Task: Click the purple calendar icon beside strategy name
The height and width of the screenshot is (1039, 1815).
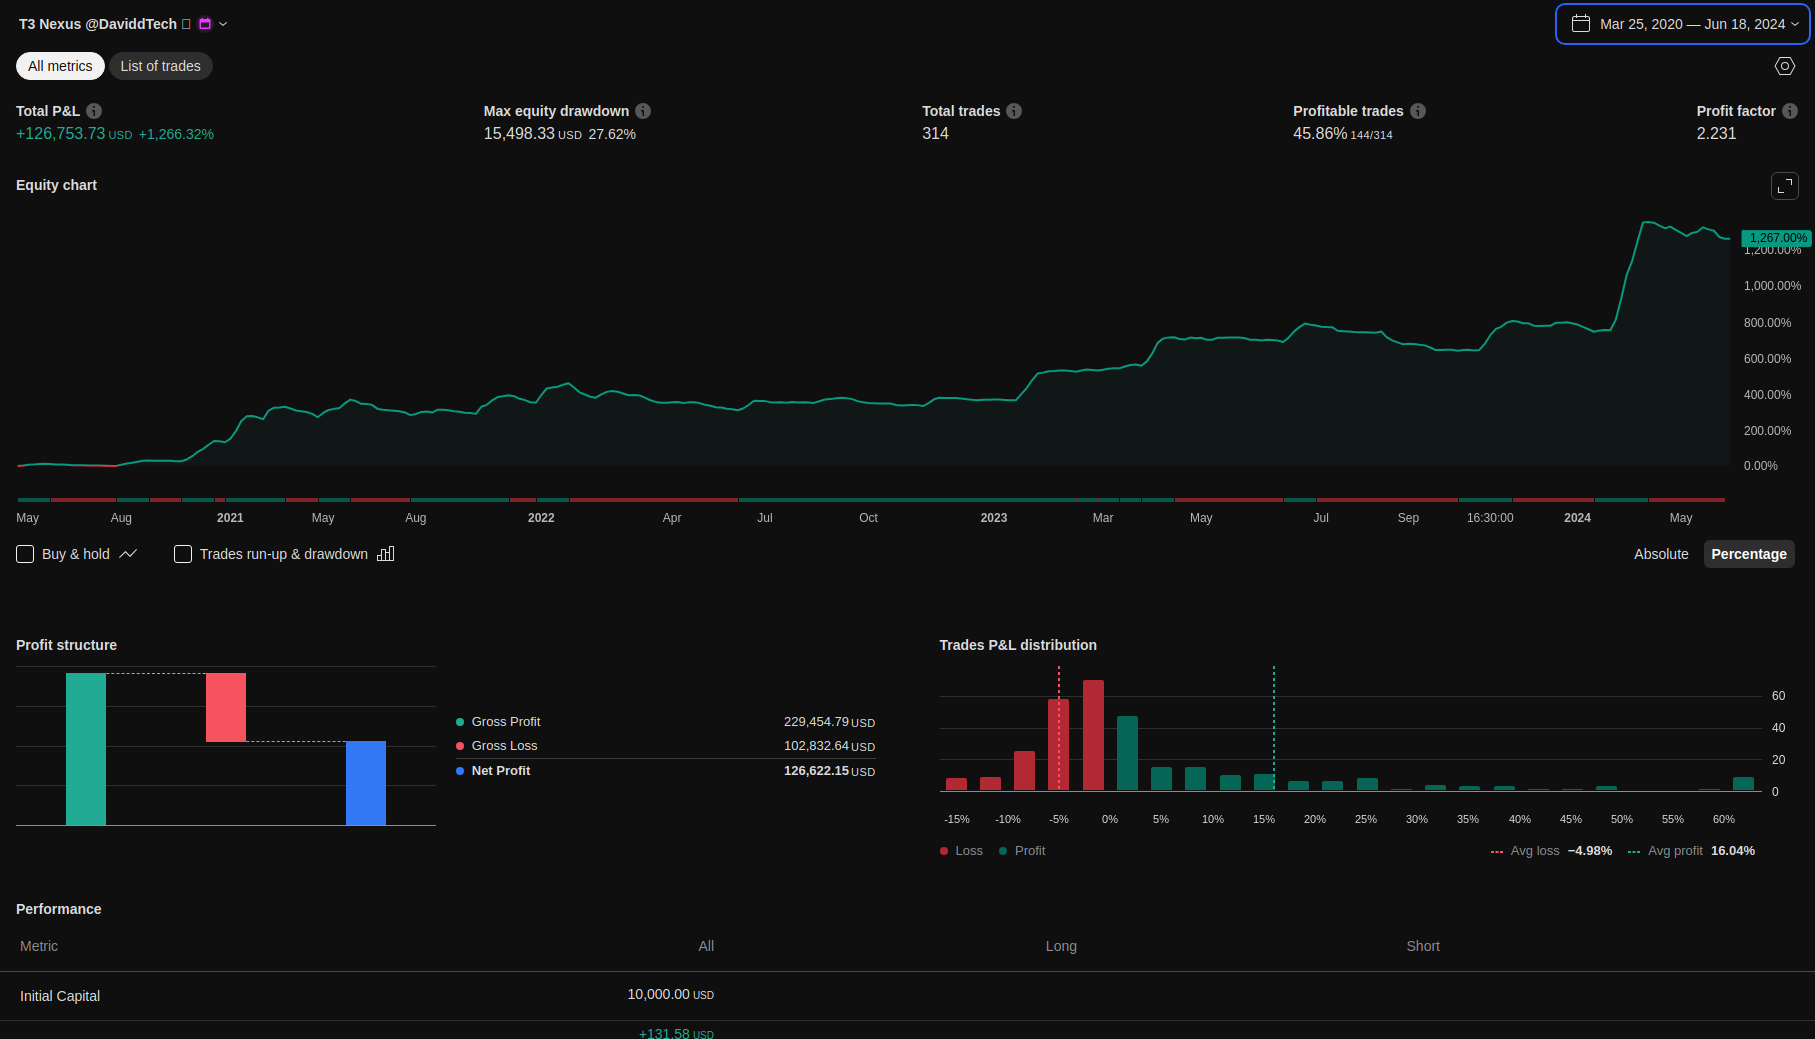Action: [x=205, y=24]
